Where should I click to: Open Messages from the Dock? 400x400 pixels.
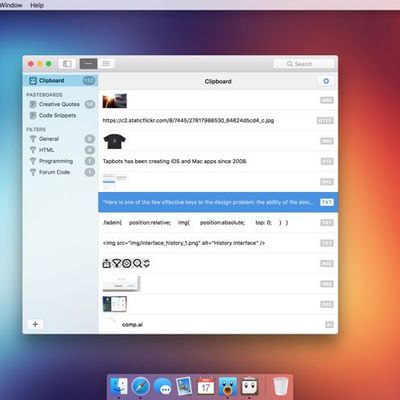[x=163, y=387]
